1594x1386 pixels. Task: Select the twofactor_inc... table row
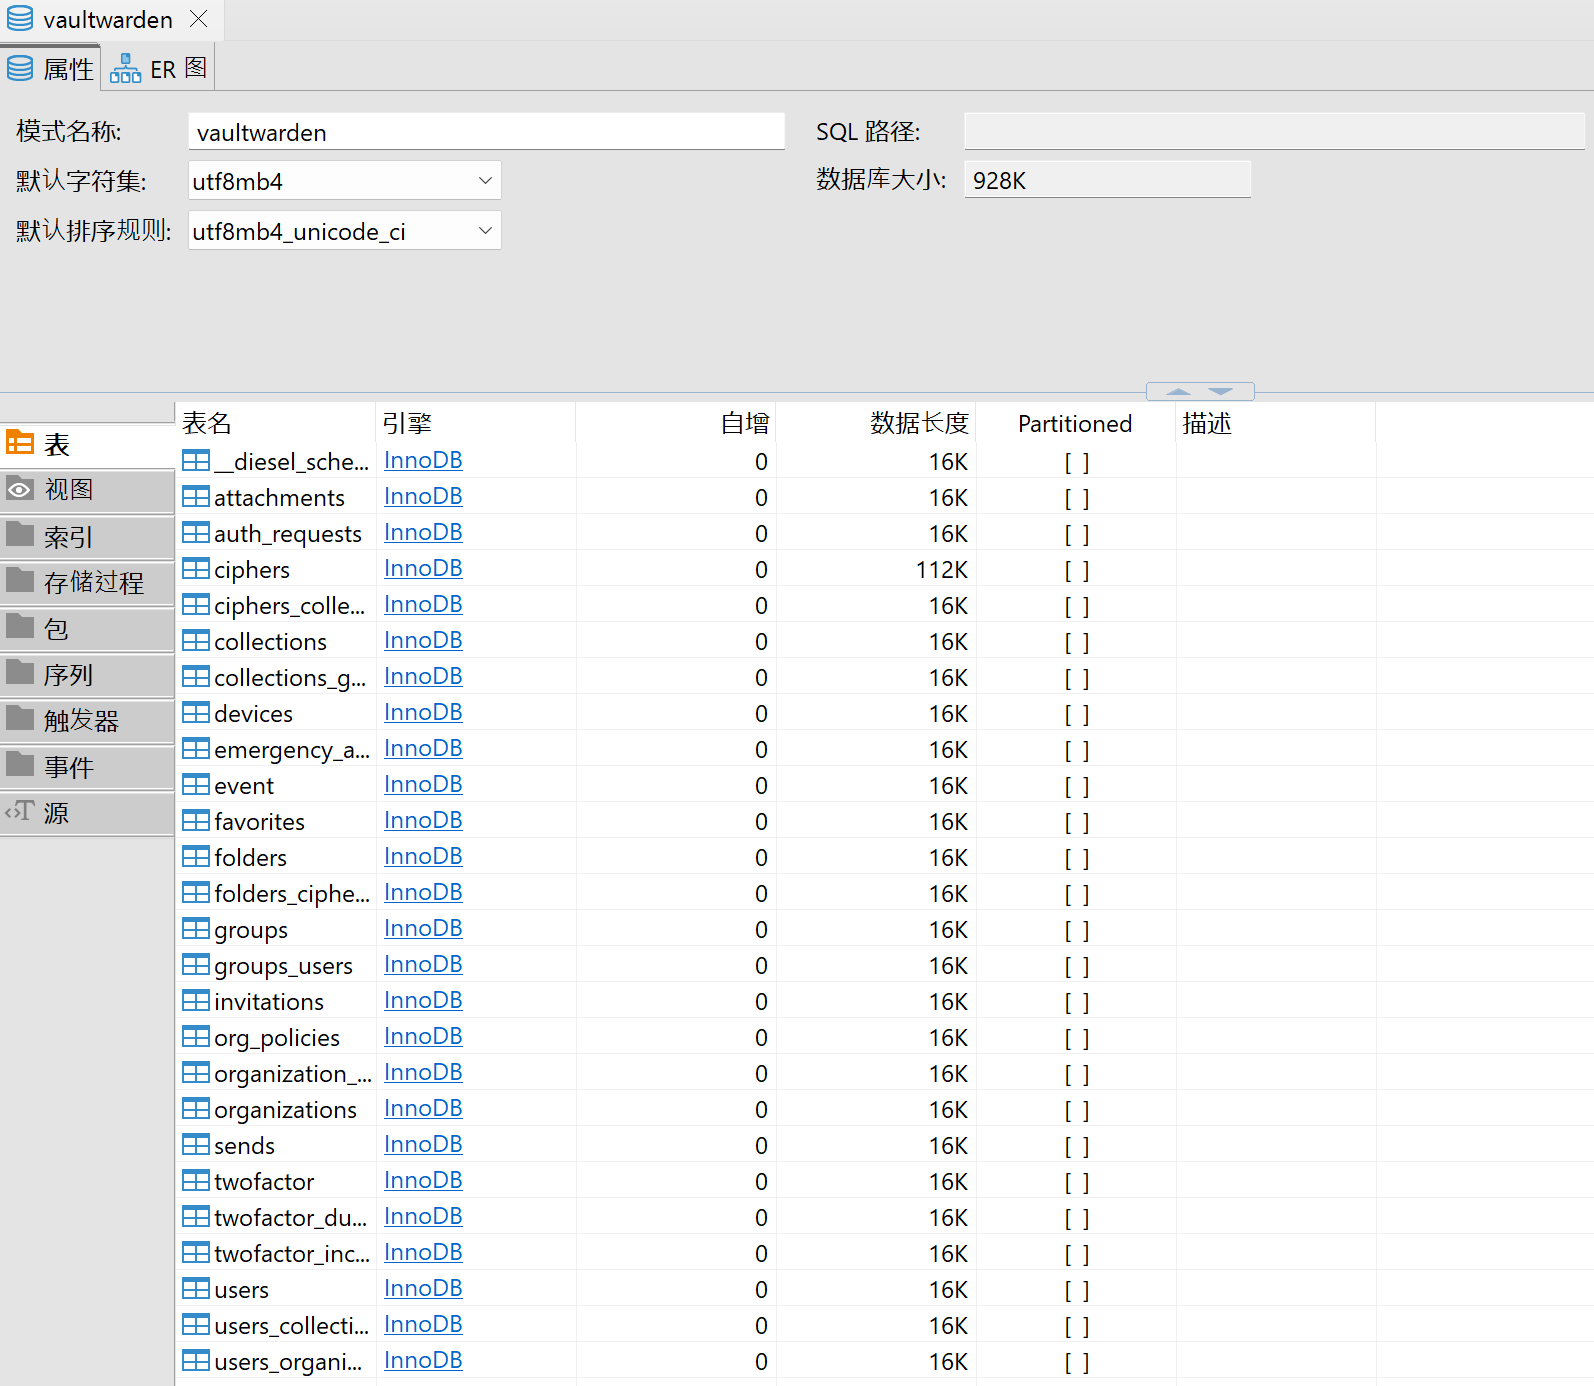884,1253
